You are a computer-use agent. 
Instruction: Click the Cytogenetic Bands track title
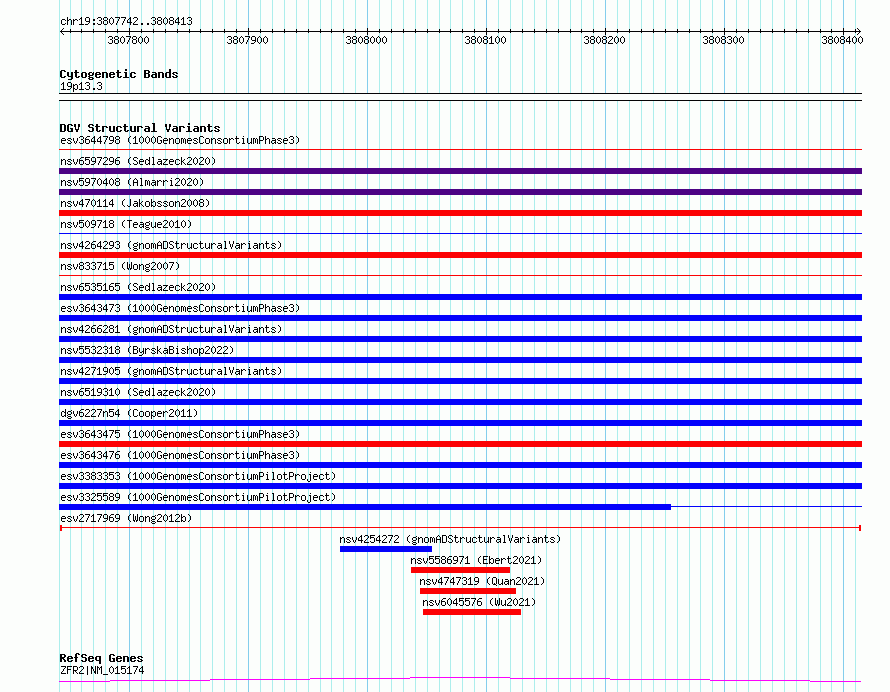(119, 74)
